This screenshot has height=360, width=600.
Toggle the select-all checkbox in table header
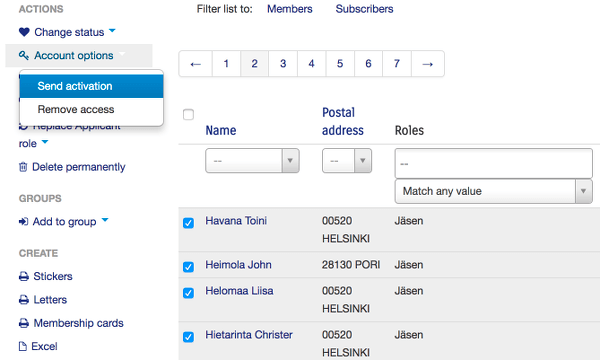coord(188,114)
